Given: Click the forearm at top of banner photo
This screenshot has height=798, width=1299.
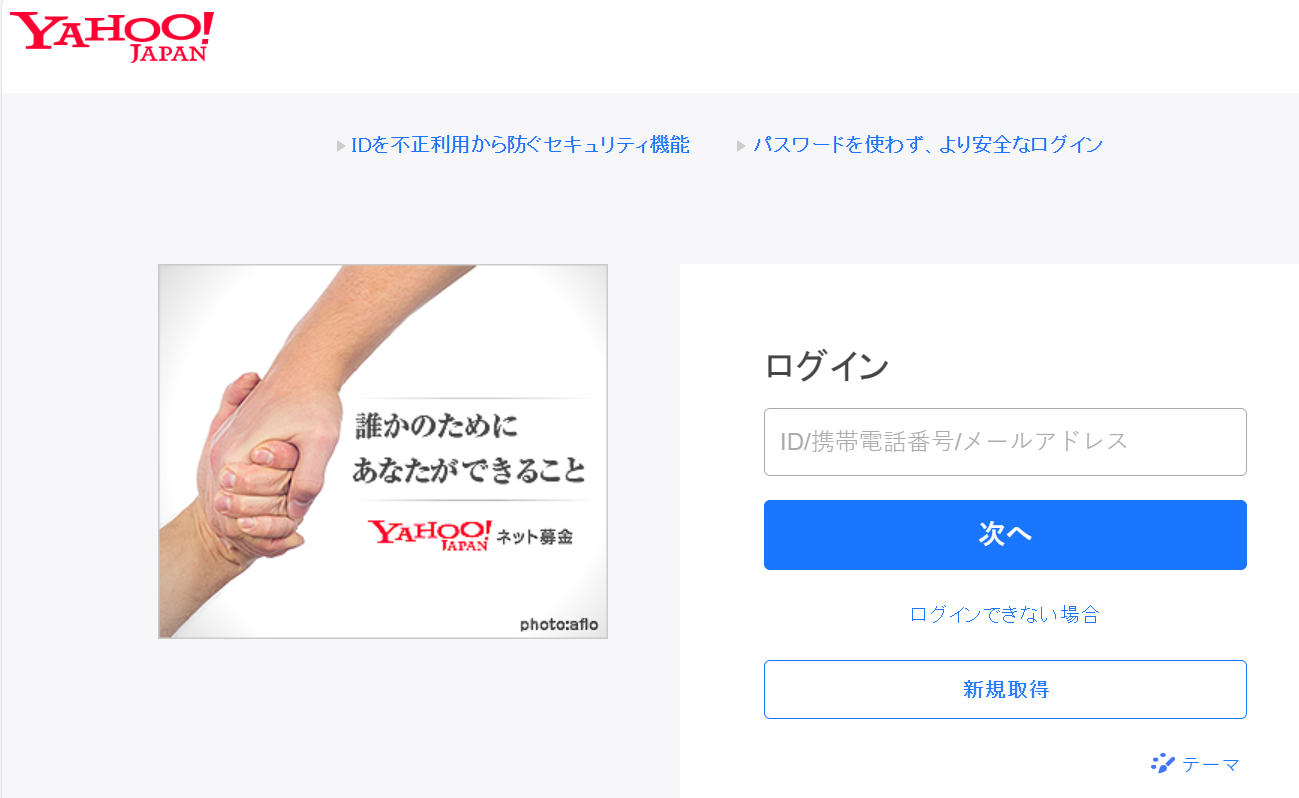Looking at the screenshot, I should click(x=400, y=310).
